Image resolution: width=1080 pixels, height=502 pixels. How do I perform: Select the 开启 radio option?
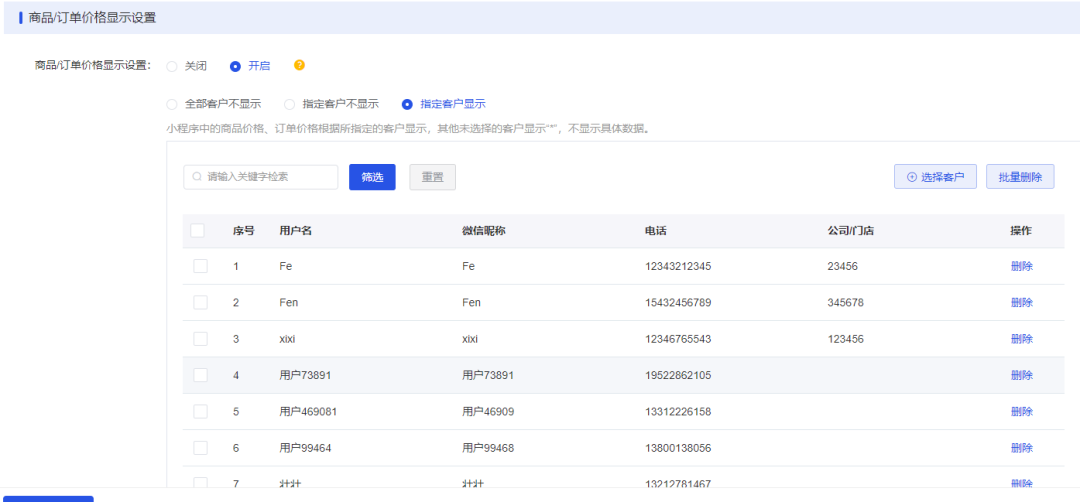235,67
